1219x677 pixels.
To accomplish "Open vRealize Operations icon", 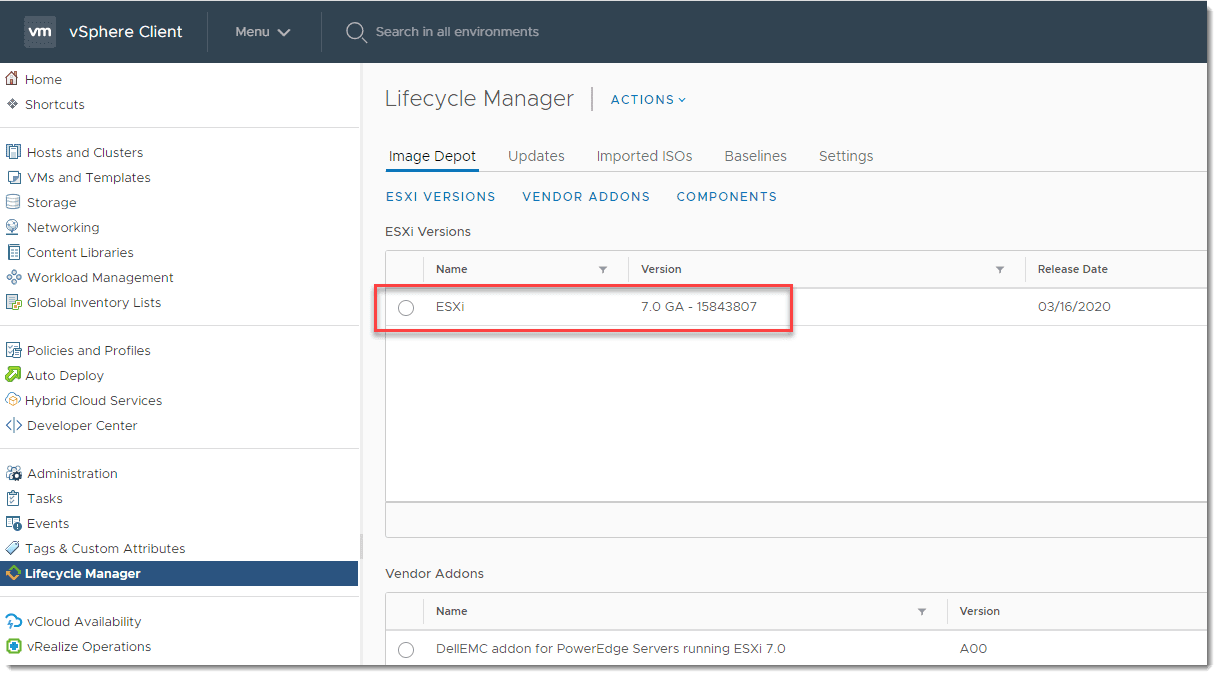I will 13,646.
